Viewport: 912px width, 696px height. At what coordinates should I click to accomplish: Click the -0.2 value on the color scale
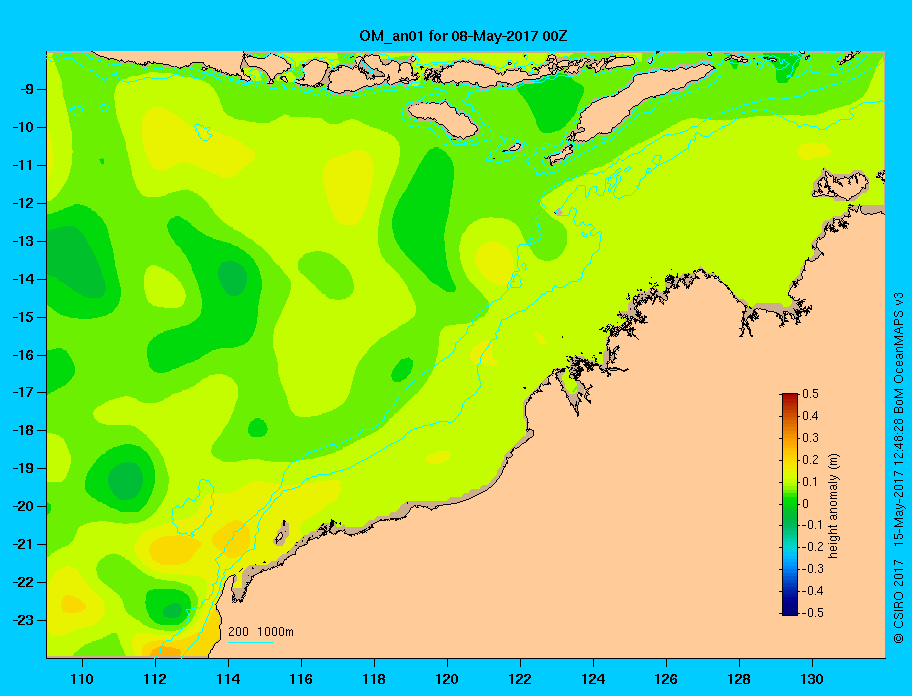click(x=813, y=547)
